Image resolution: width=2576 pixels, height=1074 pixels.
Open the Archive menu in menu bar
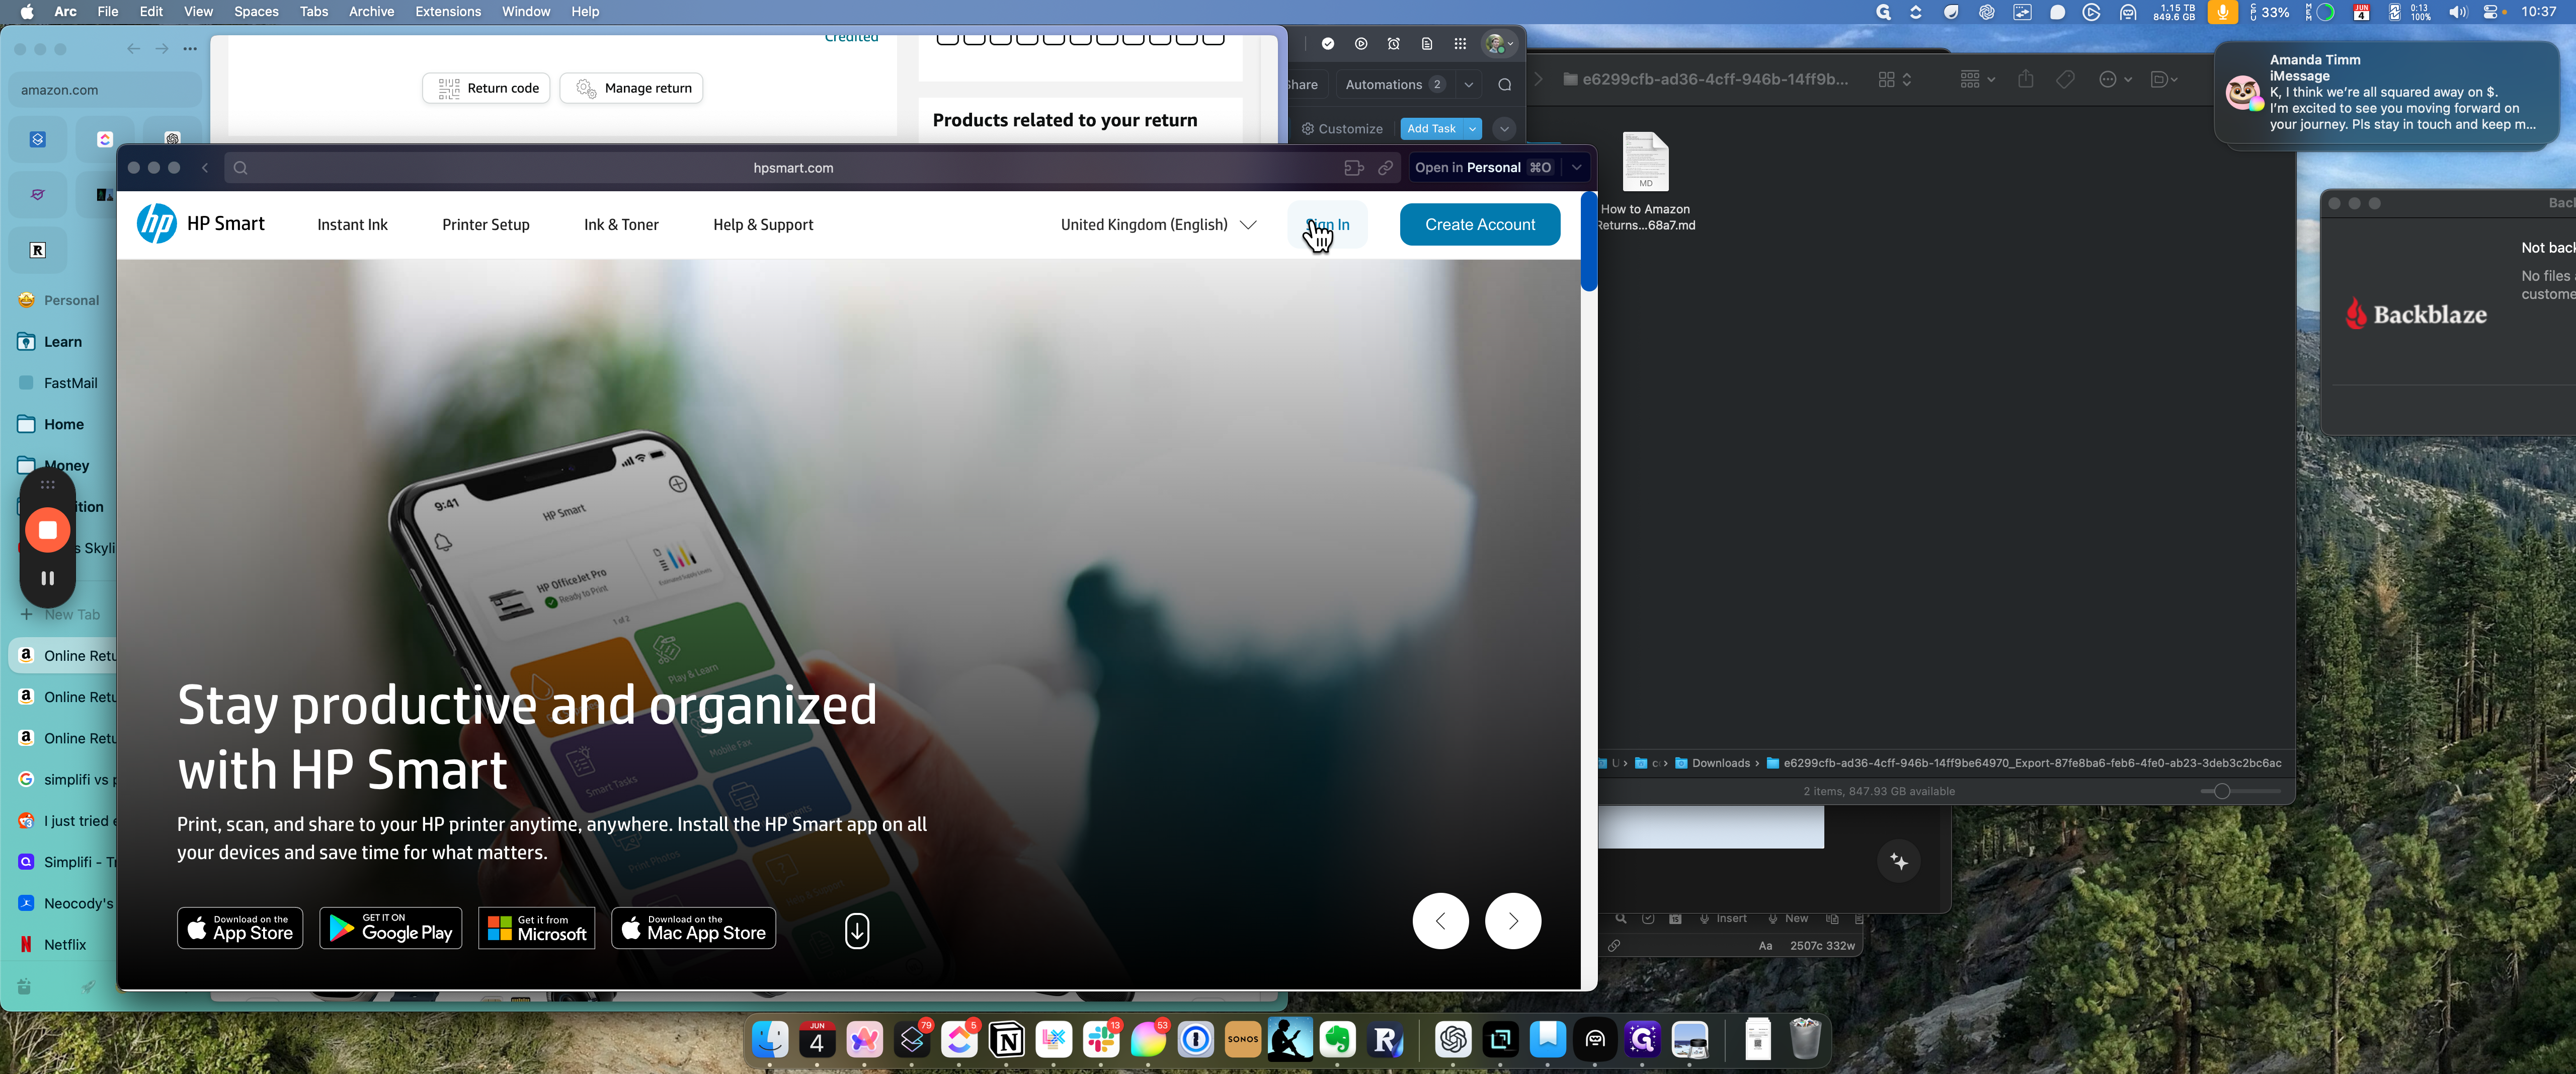point(371,12)
